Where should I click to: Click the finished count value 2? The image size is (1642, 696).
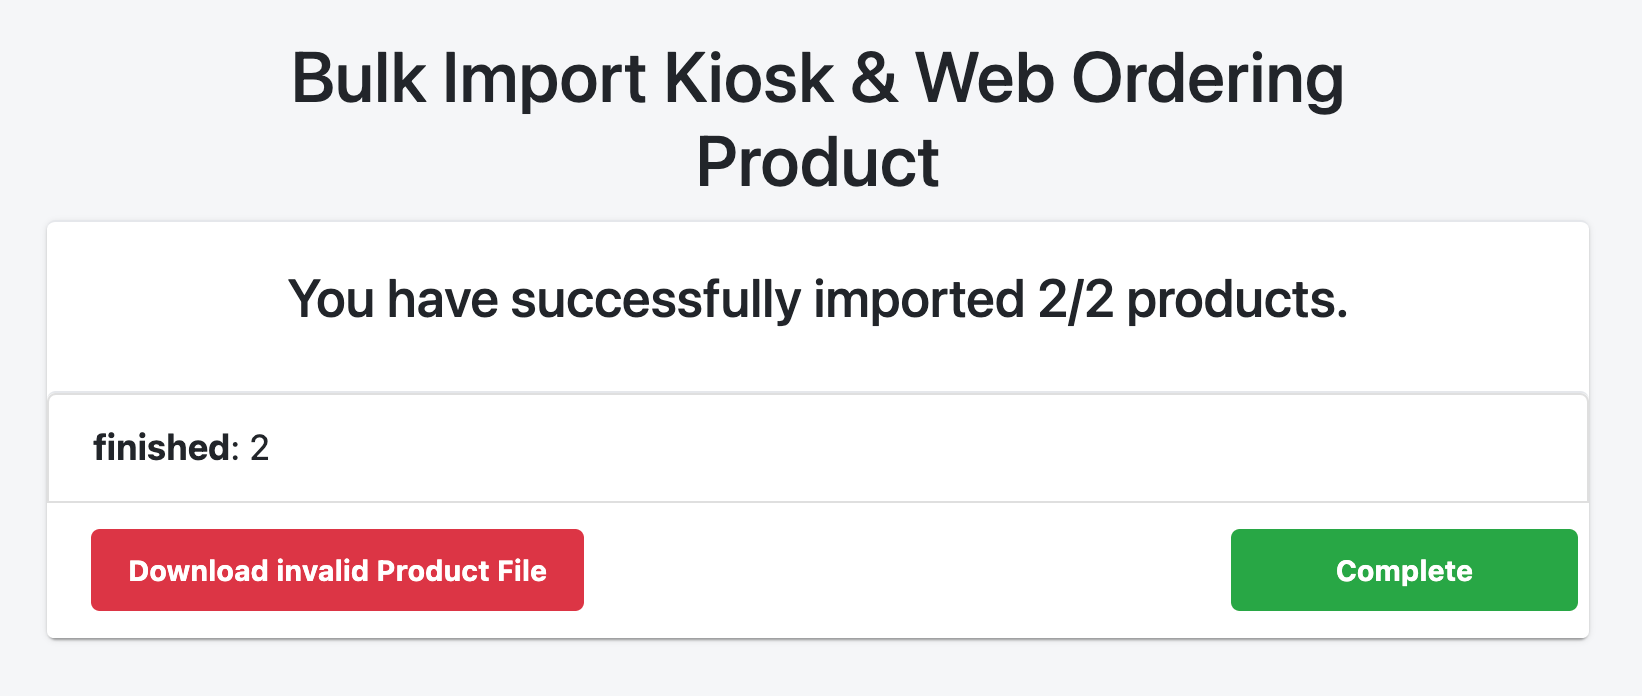point(259,448)
